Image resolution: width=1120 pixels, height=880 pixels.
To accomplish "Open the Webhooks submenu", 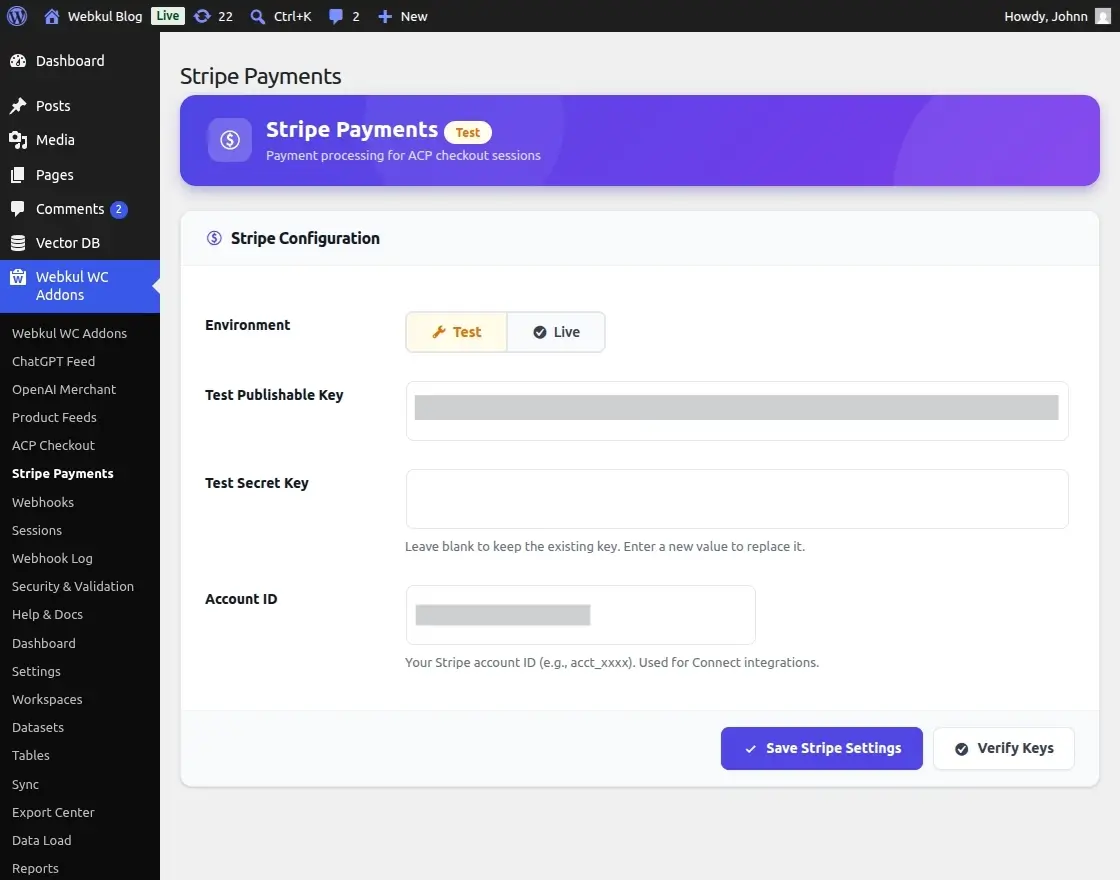I will pyautogui.click(x=43, y=502).
